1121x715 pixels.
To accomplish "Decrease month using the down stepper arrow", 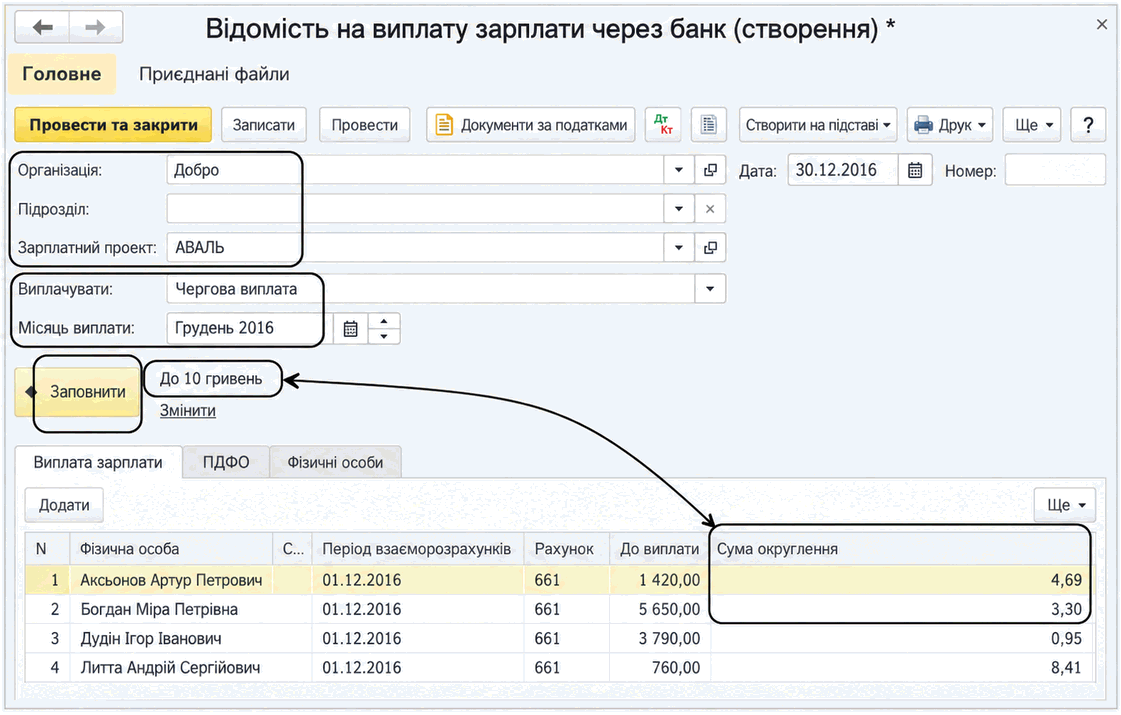I will pos(385,336).
